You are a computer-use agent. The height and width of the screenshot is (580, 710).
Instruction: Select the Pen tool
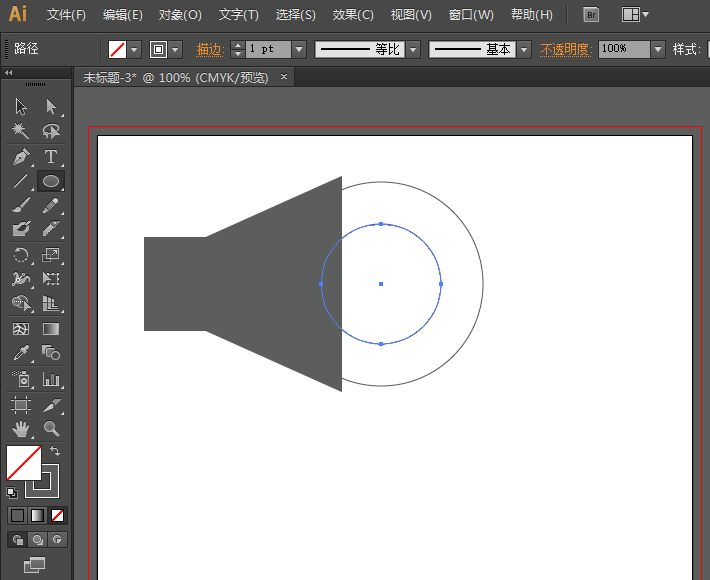tap(21, 157)
